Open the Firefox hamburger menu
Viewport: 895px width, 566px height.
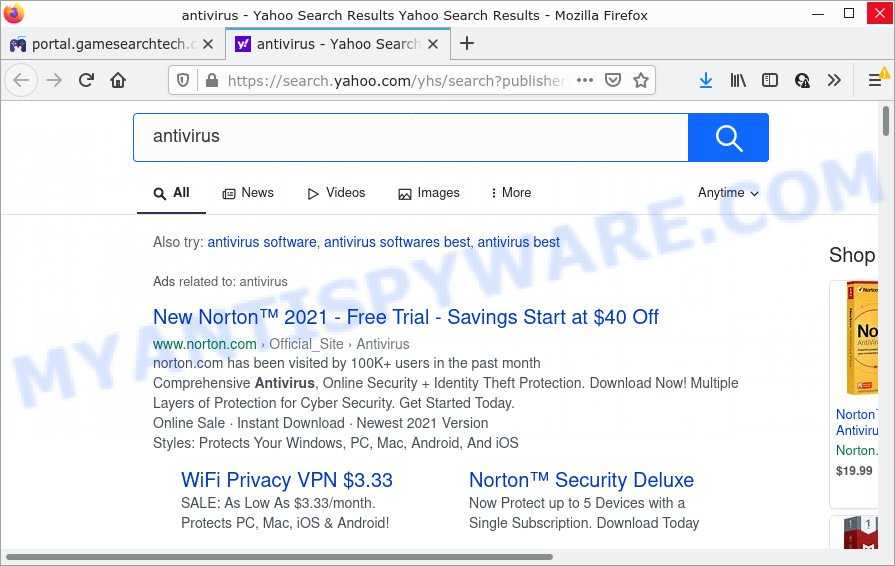[875, 80]
